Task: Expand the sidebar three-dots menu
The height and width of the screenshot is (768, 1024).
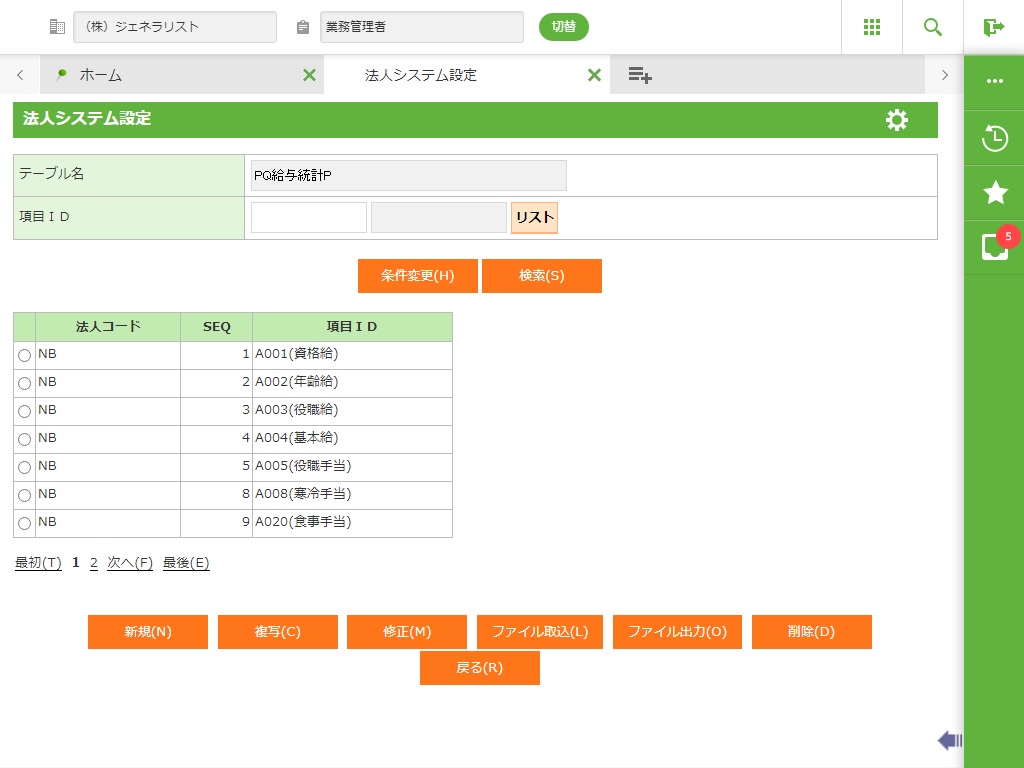Action: tap(994, 81)
